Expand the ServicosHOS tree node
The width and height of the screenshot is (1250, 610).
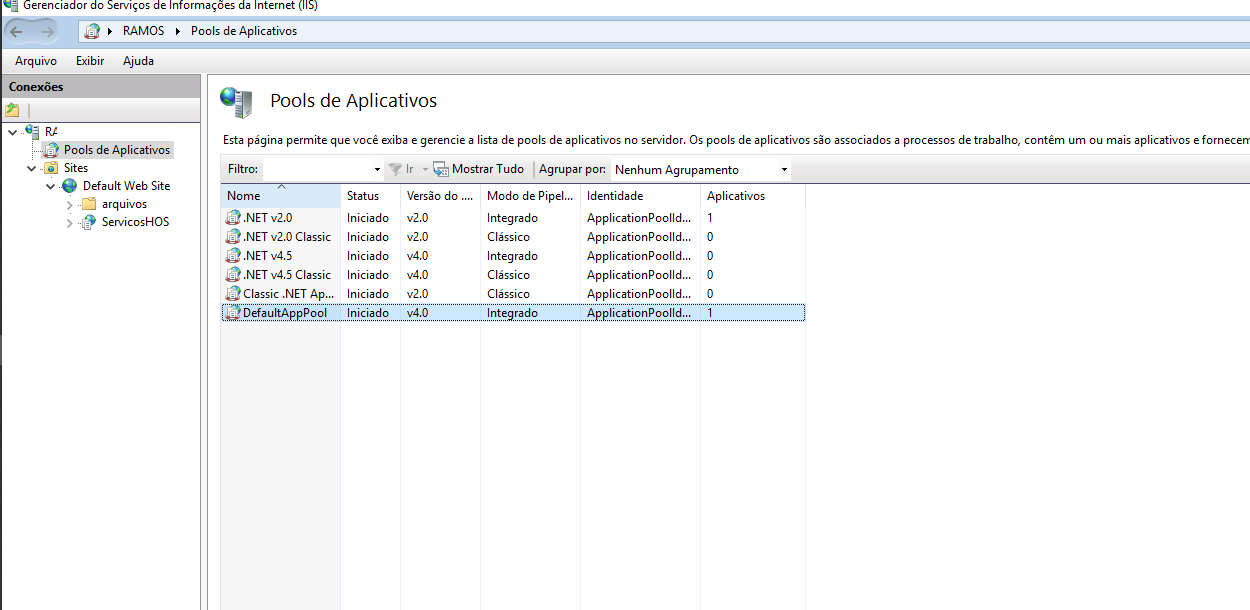70,222
